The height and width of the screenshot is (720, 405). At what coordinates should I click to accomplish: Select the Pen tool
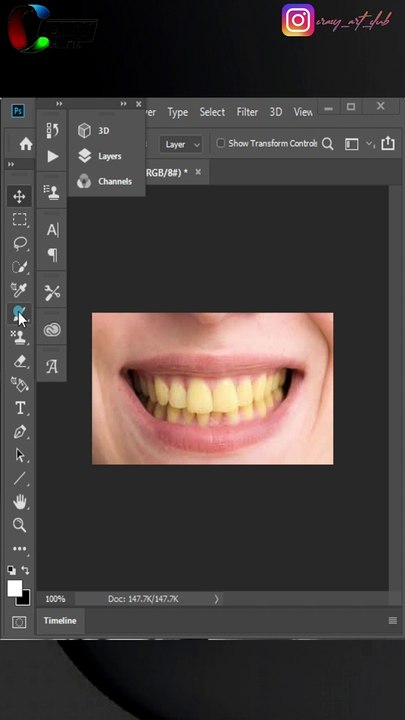tap(19, 432)
